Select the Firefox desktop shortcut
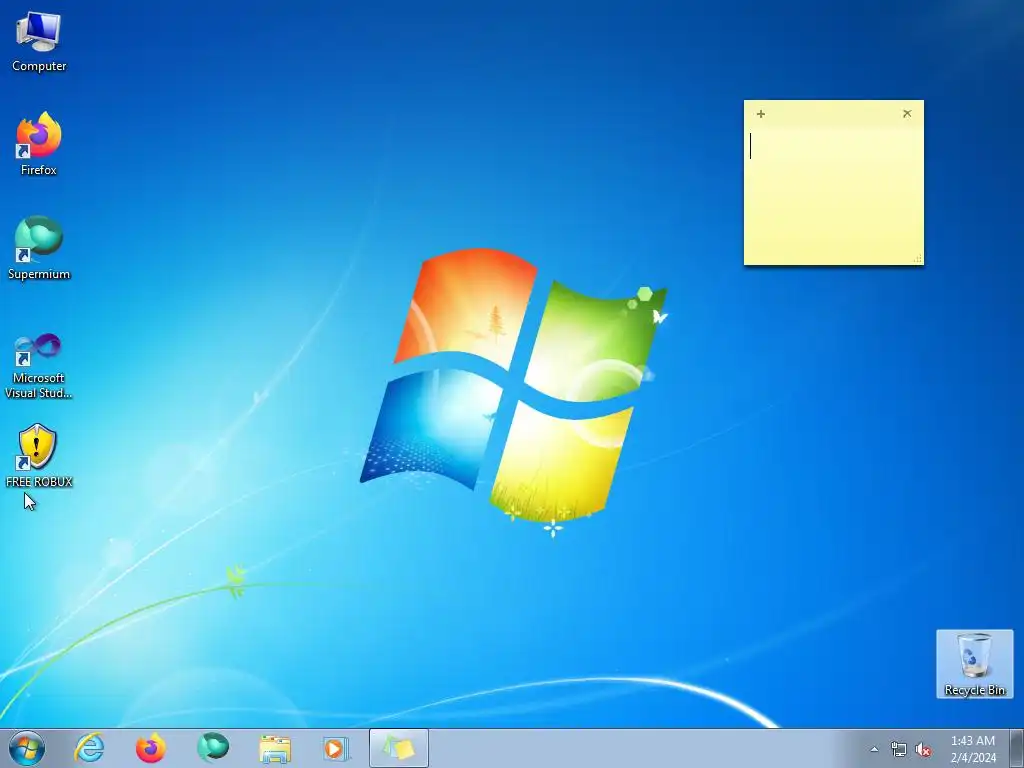 [x=39, y=144]
